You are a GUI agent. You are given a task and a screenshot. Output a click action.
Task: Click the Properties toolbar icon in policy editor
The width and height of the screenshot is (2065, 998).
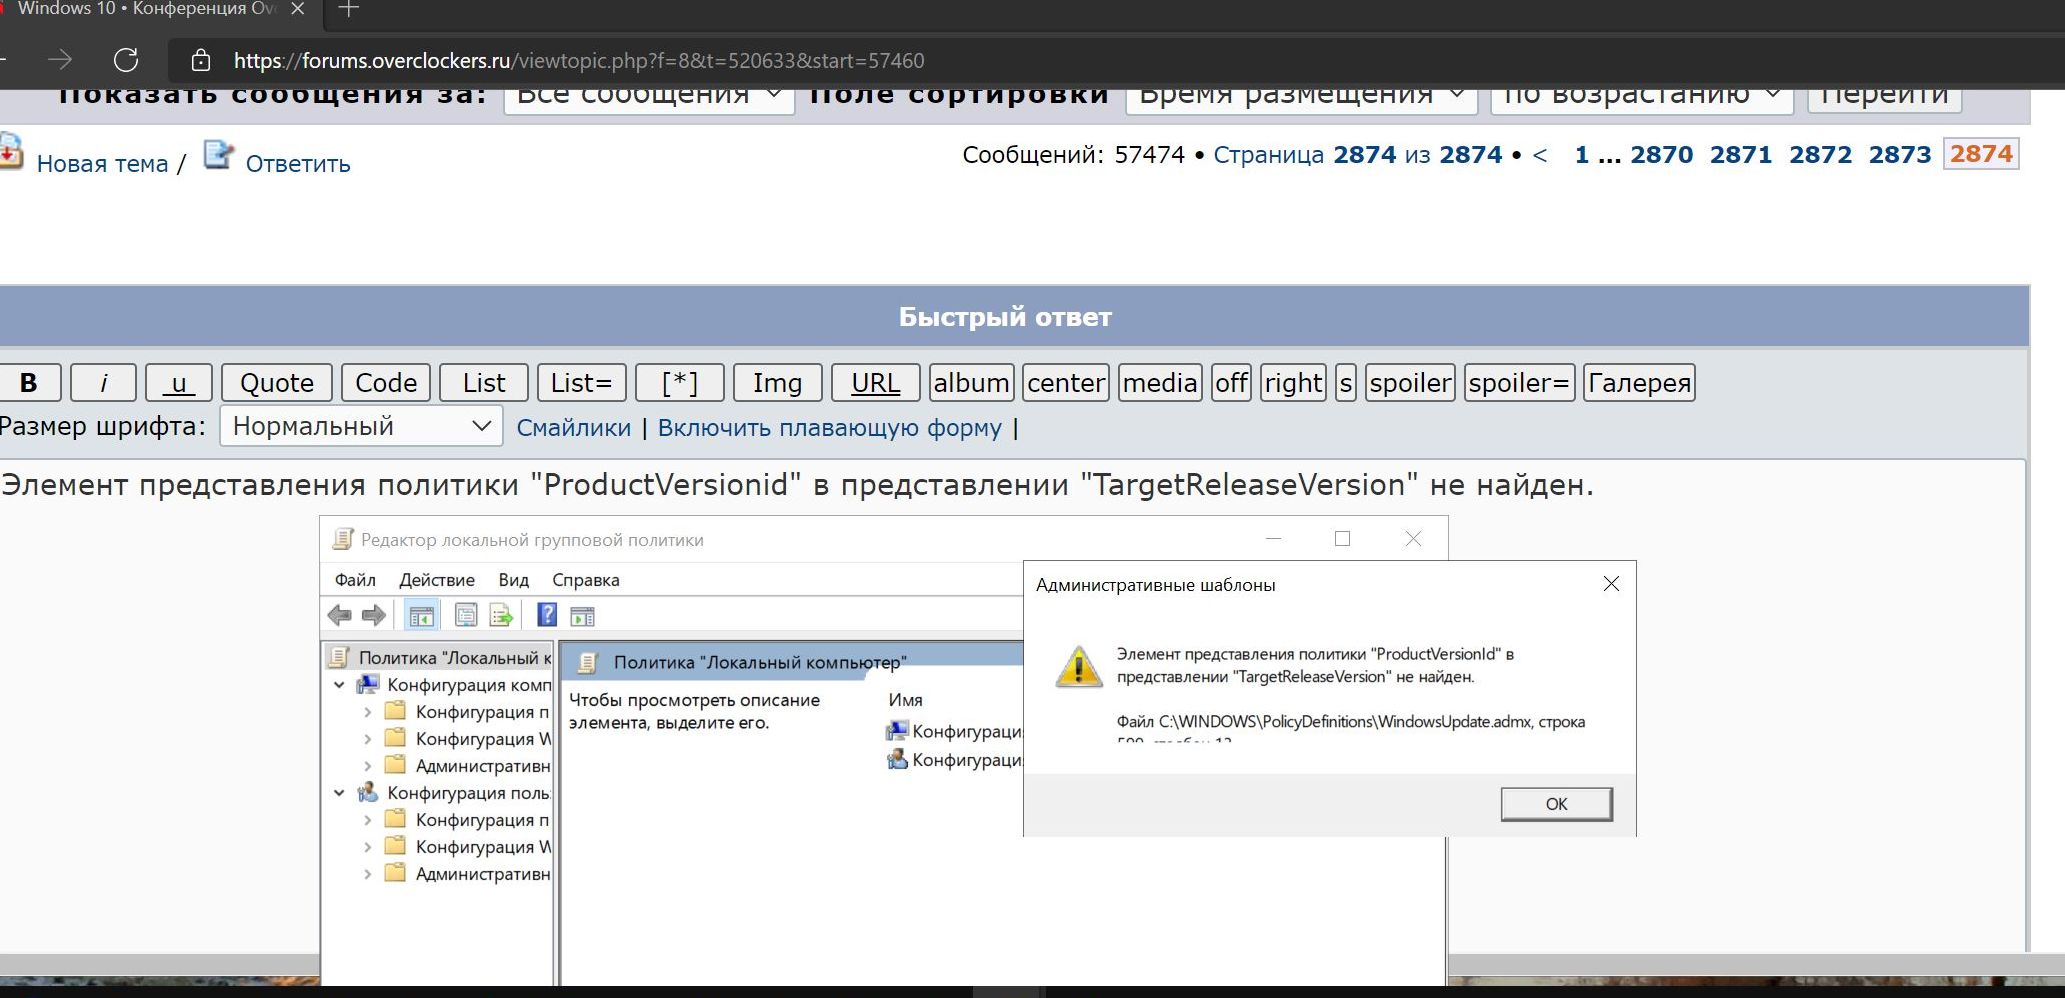click(x=466, y=616)
